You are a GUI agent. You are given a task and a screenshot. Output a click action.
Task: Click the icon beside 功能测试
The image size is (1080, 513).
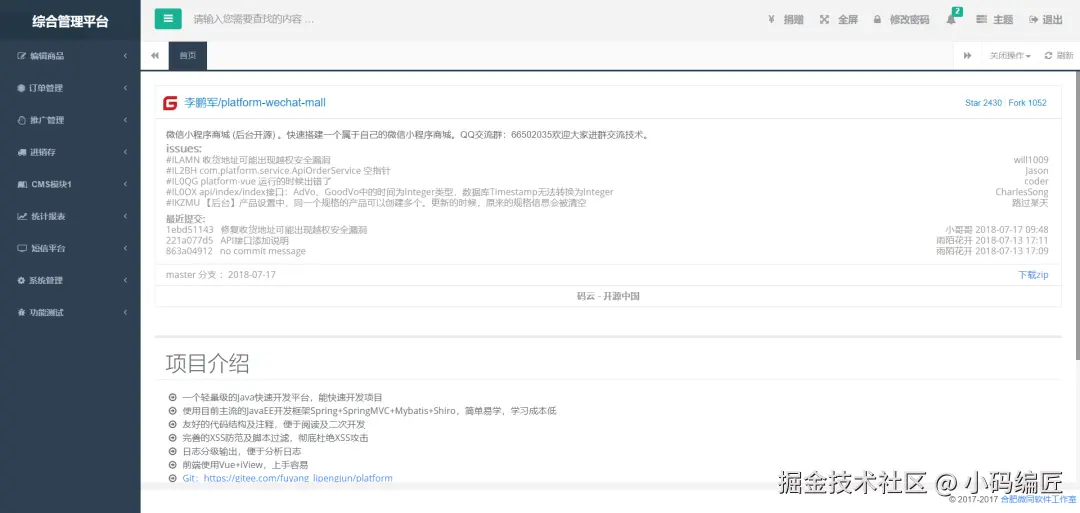click(x=21, y=312)
